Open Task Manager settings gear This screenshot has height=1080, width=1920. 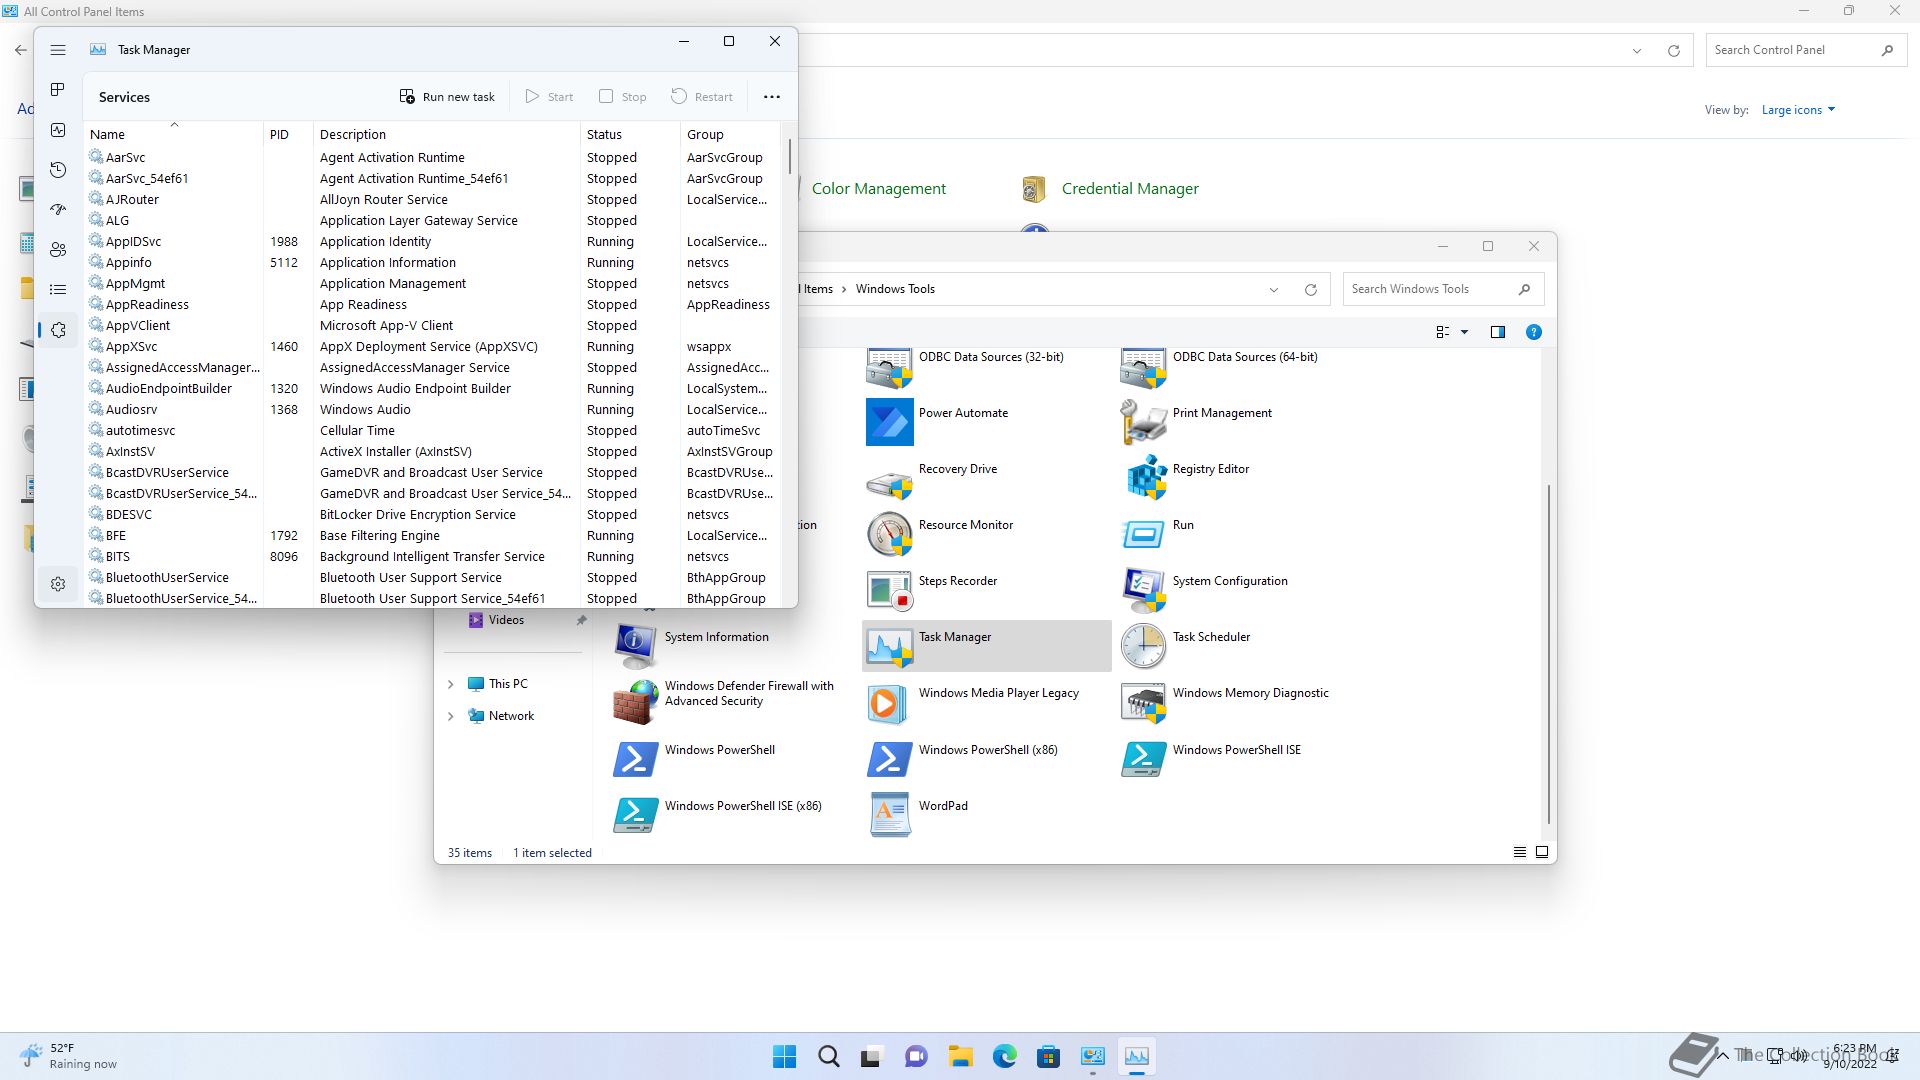pos(58,584)
